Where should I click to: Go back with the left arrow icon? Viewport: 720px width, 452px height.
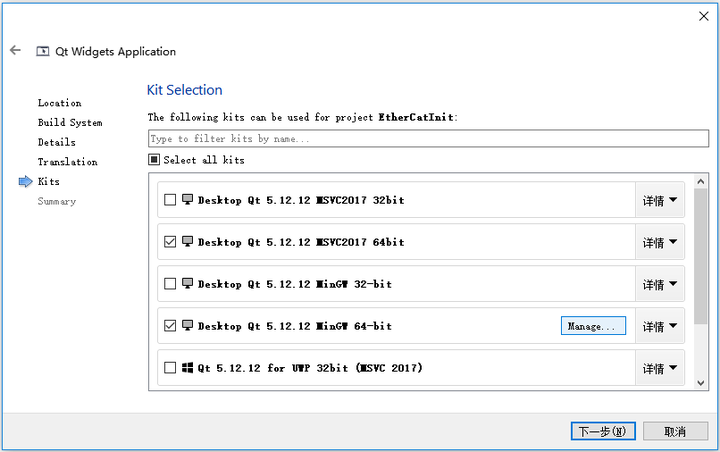tap(16, 50)
